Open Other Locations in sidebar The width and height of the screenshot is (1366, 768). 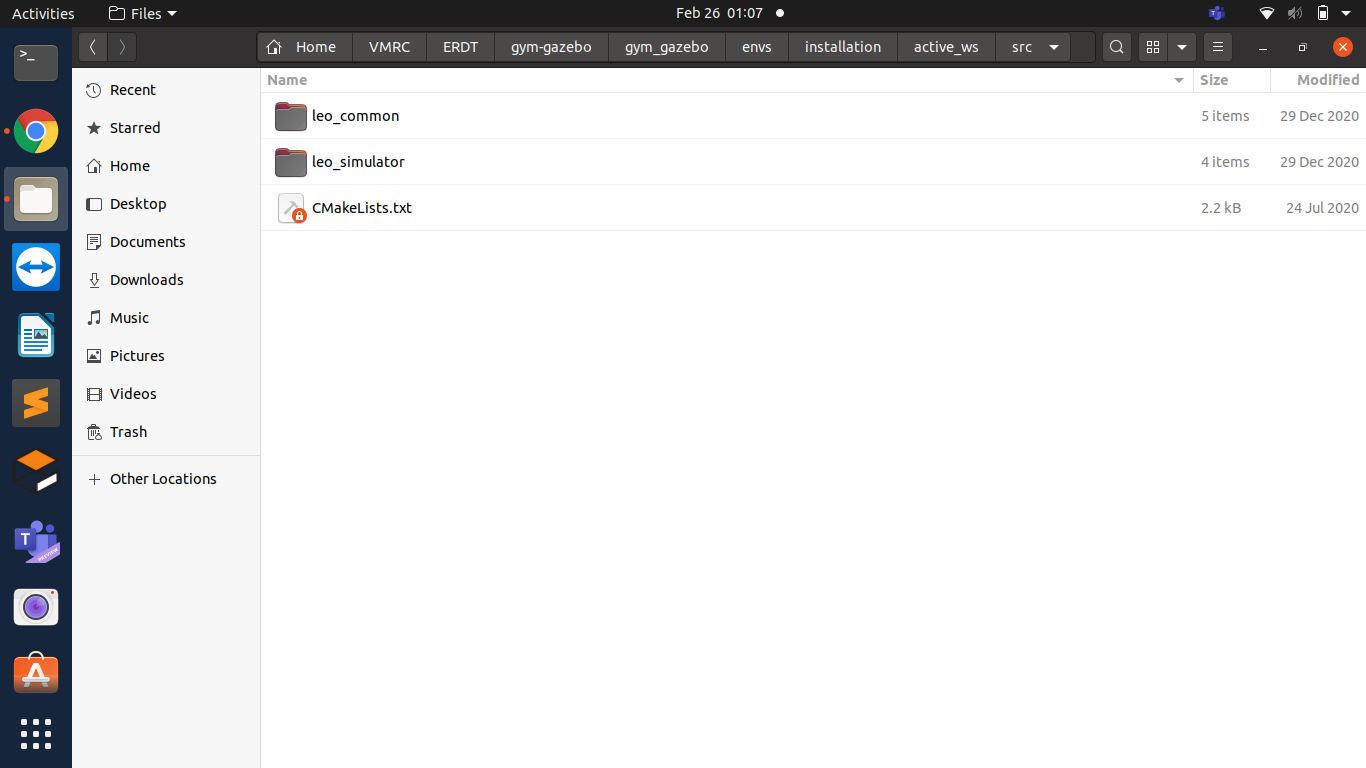(x=166, y=479)
